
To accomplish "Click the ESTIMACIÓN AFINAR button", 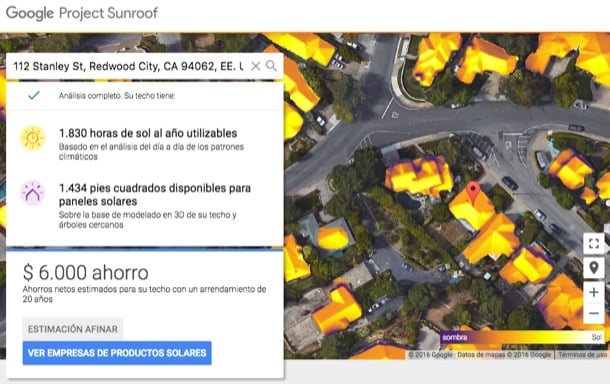I will coord(73,329).
